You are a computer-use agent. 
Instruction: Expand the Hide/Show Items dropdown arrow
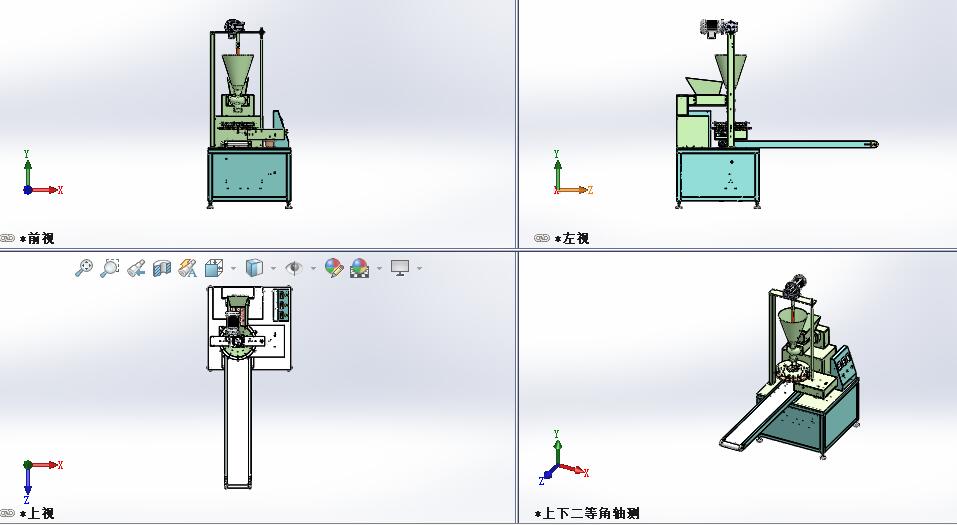tap(313, 268)
